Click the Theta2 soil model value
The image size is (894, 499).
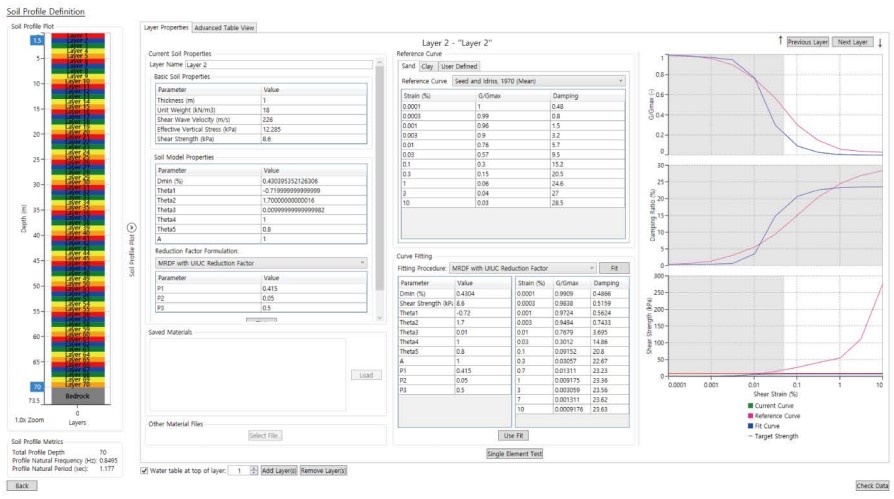pyautogui.click(x=314, y=200)
